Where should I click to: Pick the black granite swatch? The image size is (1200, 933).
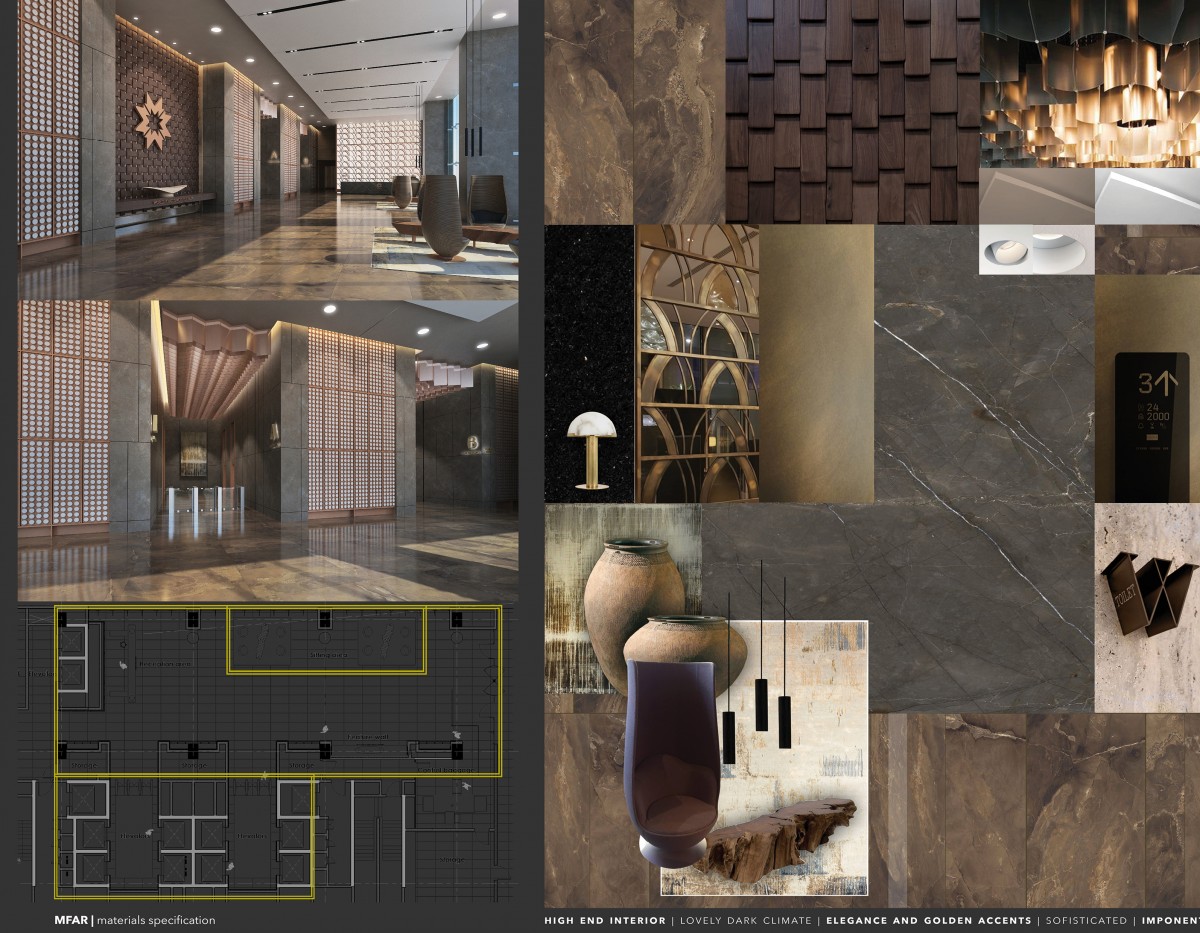pos(588,320)
